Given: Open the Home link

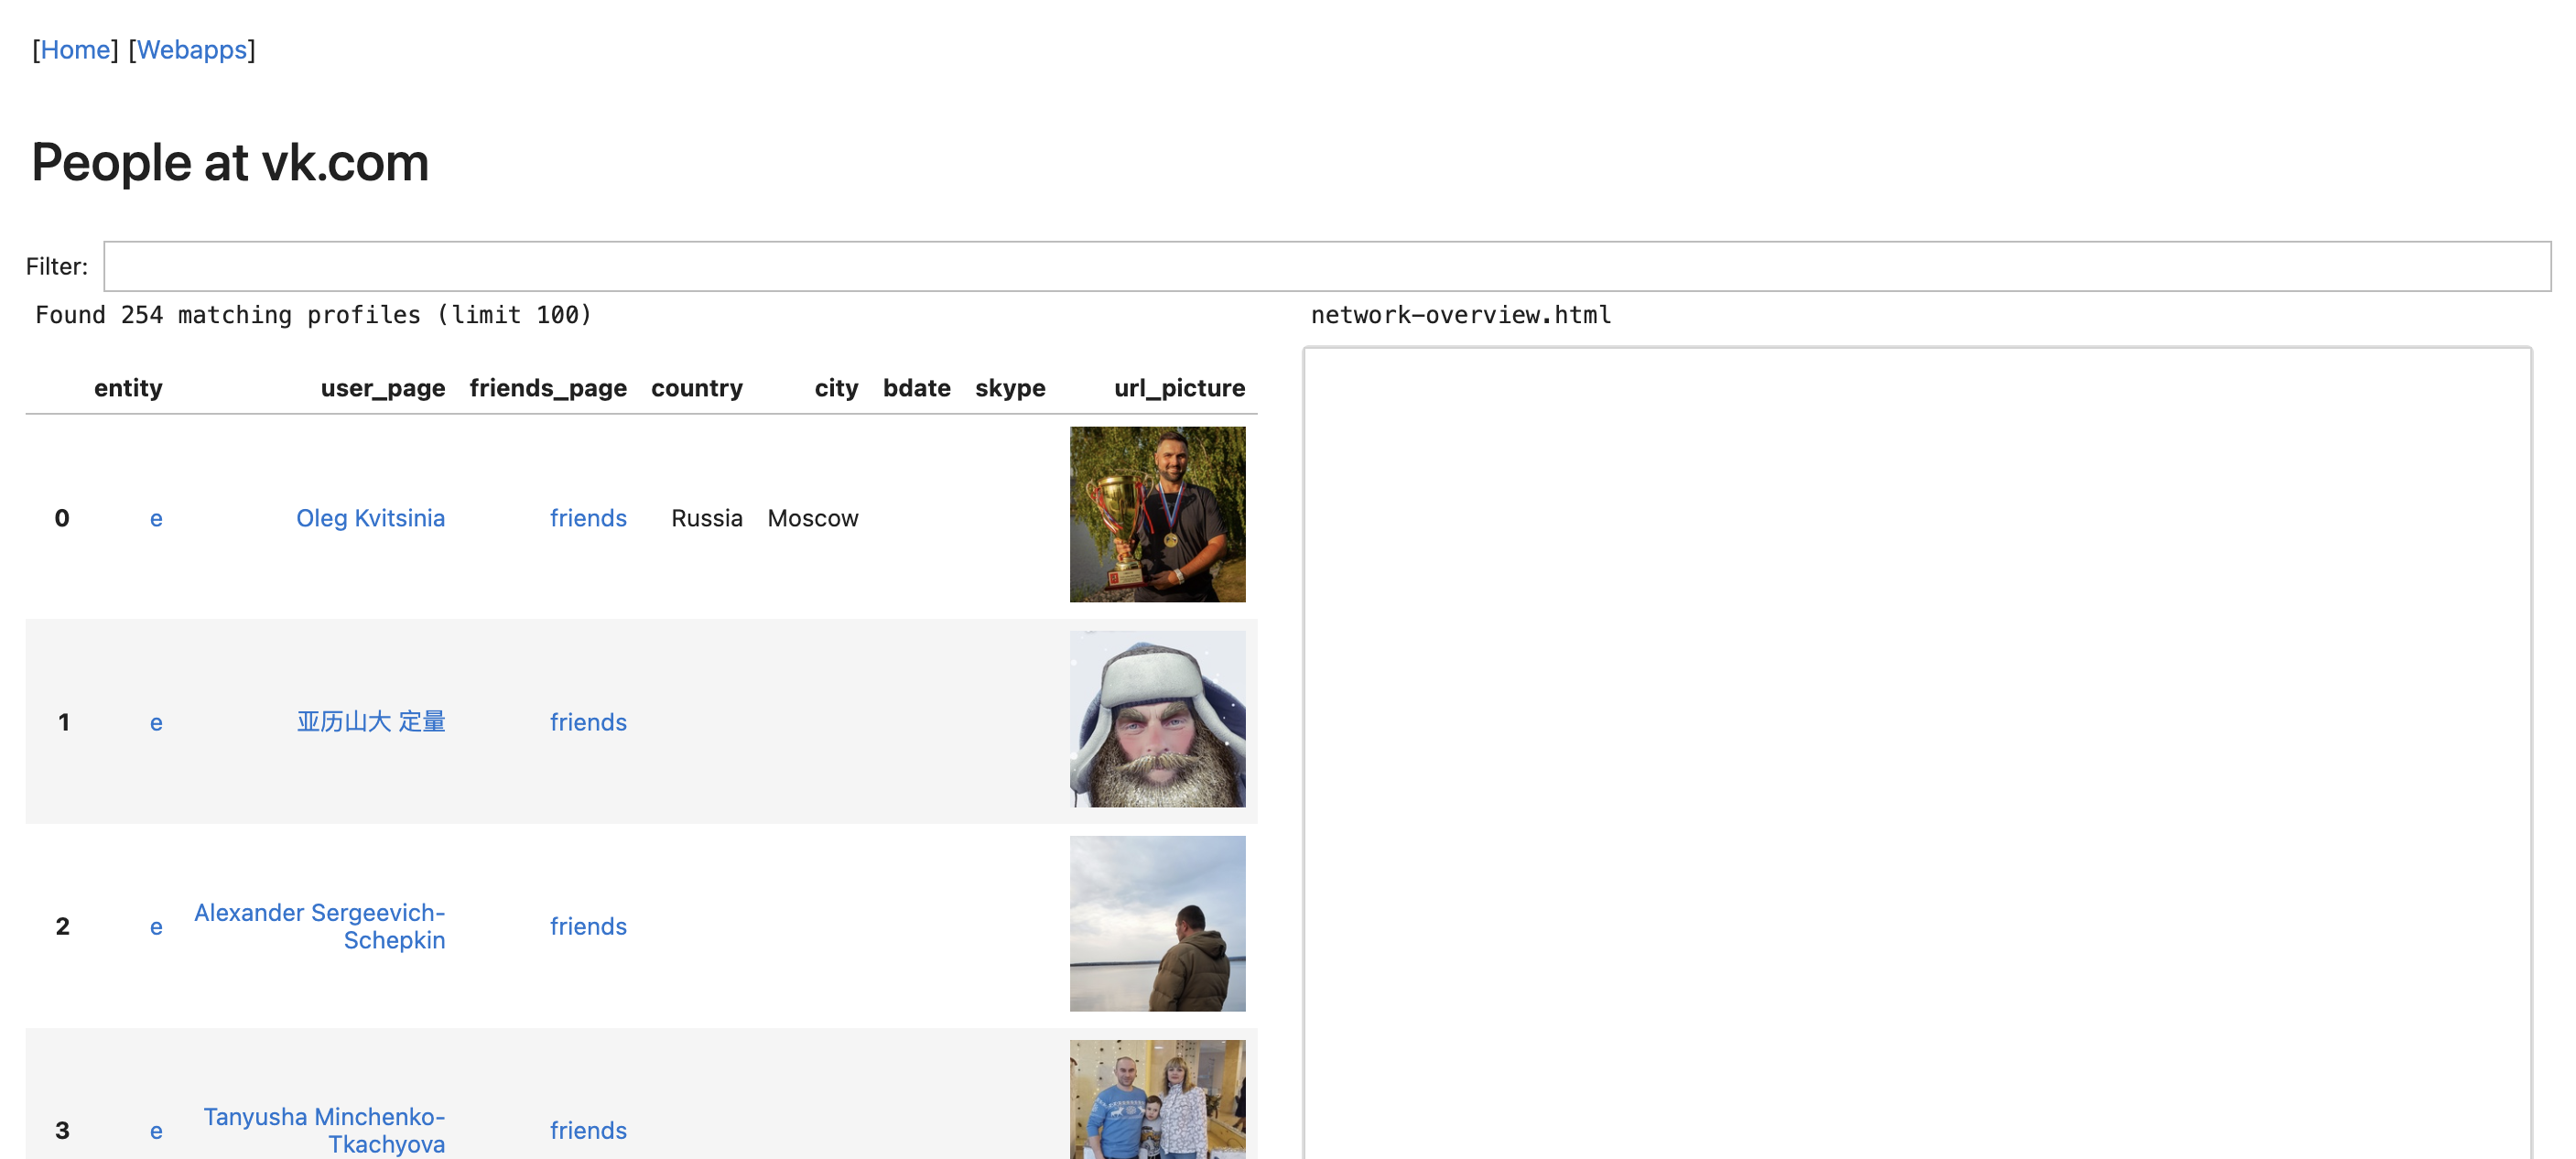Looking at the screenshot, I should tap(75, 50).
